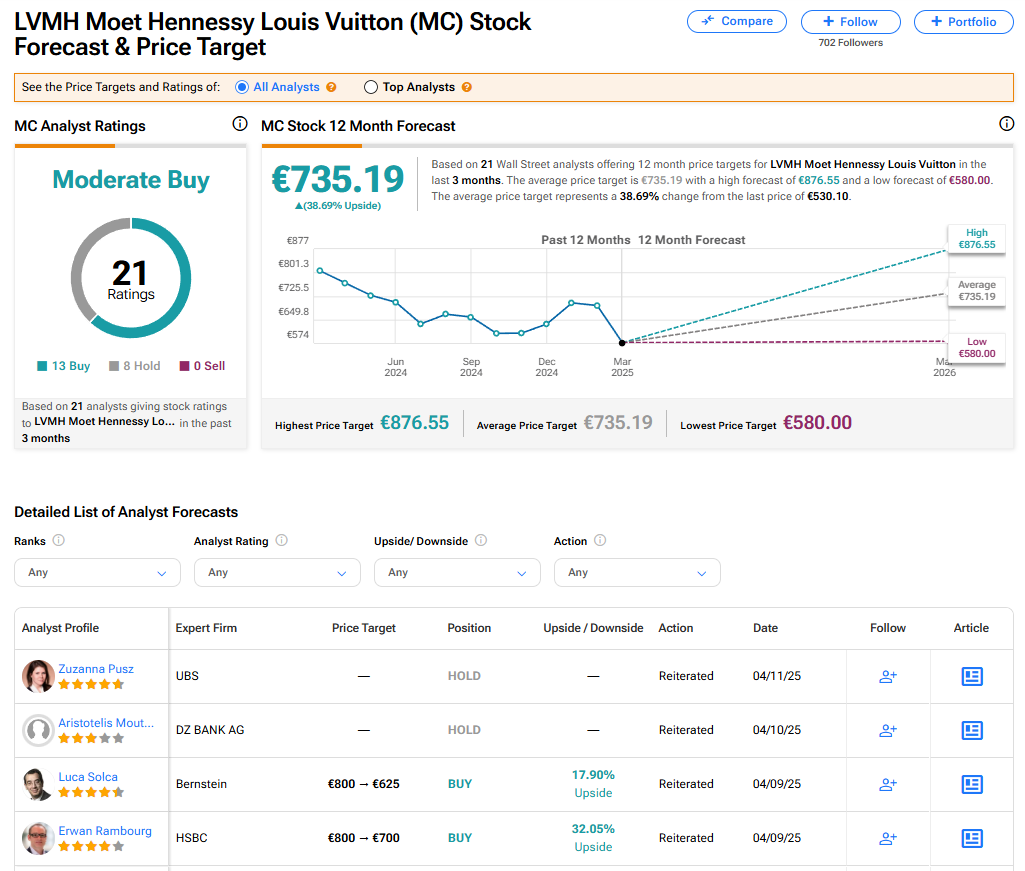This screenshot has height=871, width=1025.
Task: Click the Date column header
Action: point(765,628)
